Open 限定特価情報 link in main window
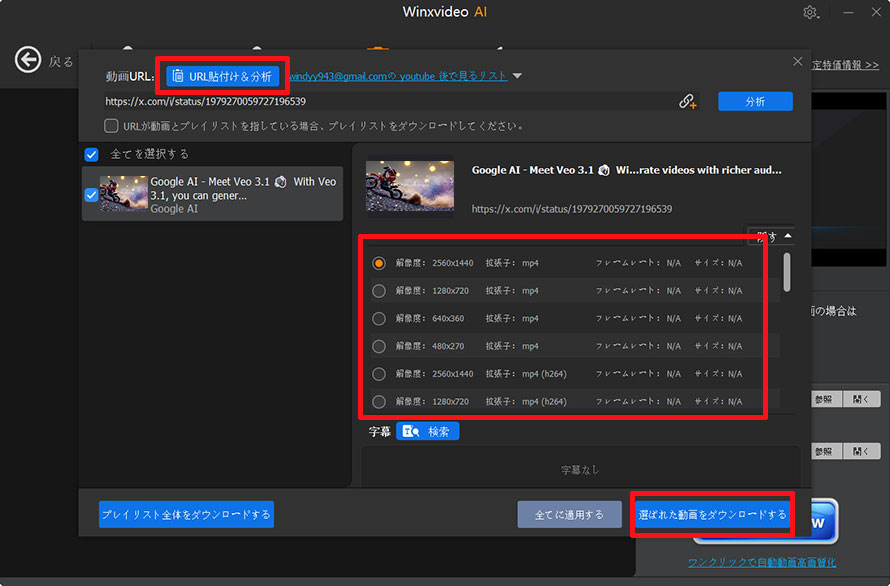This screenshot has height=586, width=890. pyautogui.click(x=846, y=65)
